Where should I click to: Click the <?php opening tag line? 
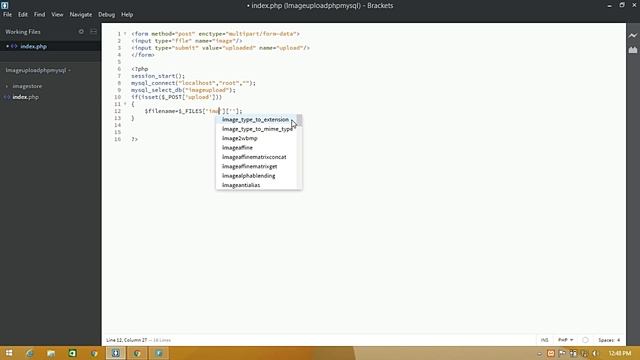[x=140, y=69]
